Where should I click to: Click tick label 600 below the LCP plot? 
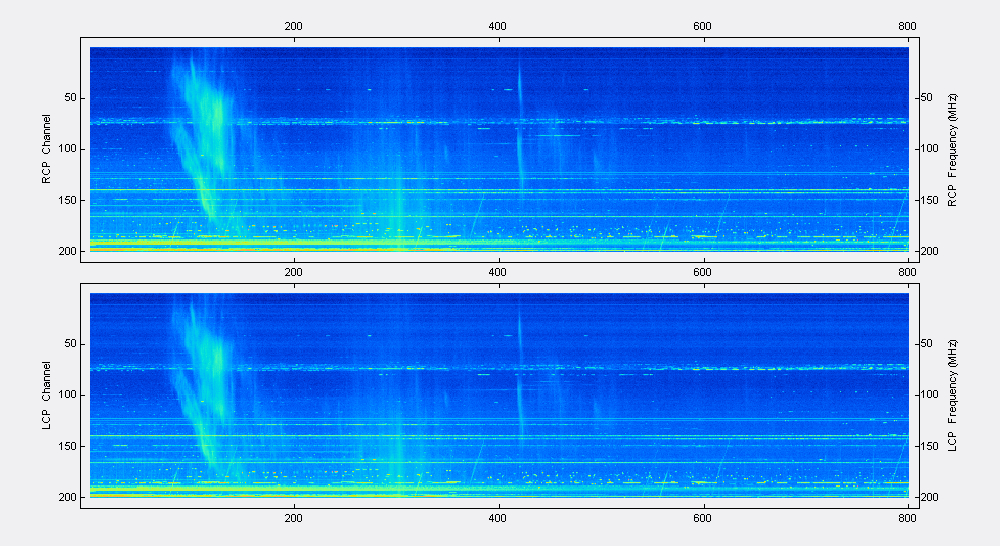(x=702, y=518)
